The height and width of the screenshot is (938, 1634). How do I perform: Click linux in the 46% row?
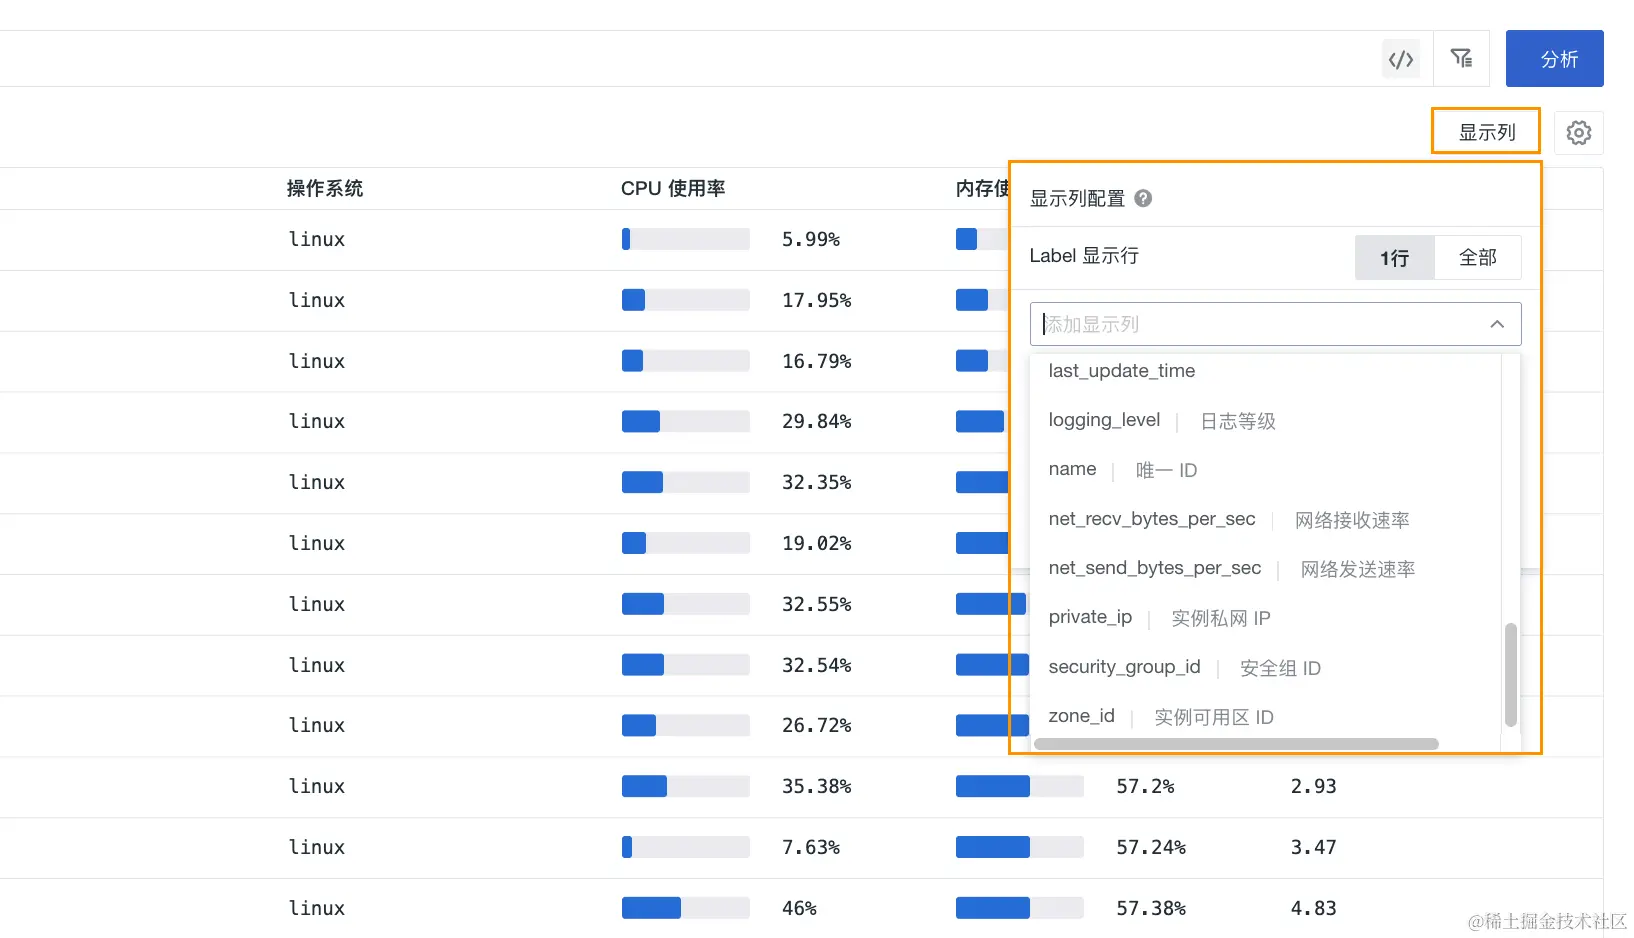[x=317, y=908]
